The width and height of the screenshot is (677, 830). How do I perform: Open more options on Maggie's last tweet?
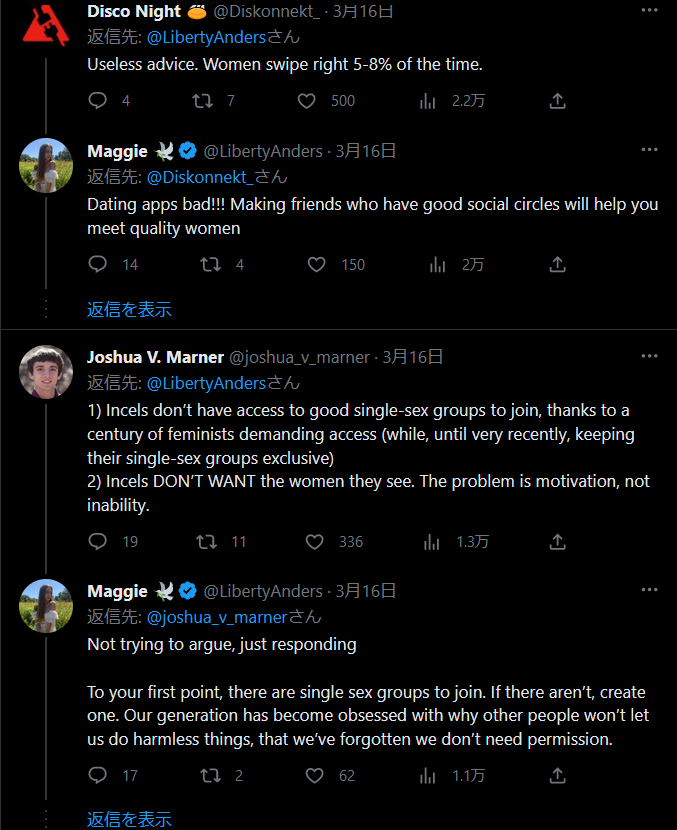(649, 590)
